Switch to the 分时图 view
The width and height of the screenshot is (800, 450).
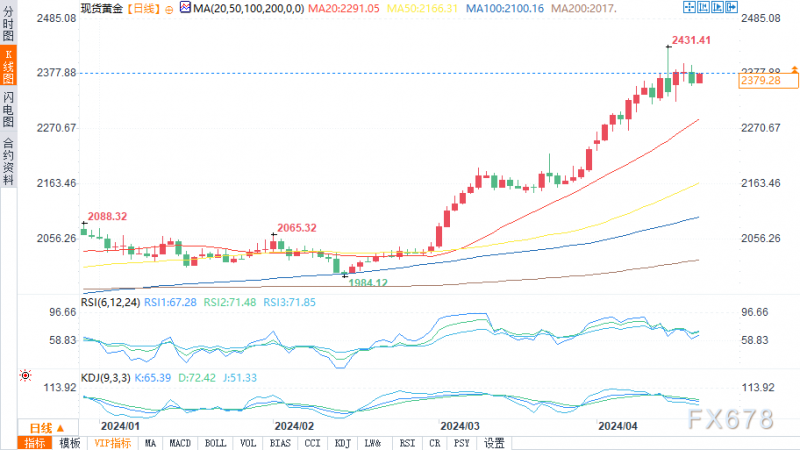(x=8, y=22)
